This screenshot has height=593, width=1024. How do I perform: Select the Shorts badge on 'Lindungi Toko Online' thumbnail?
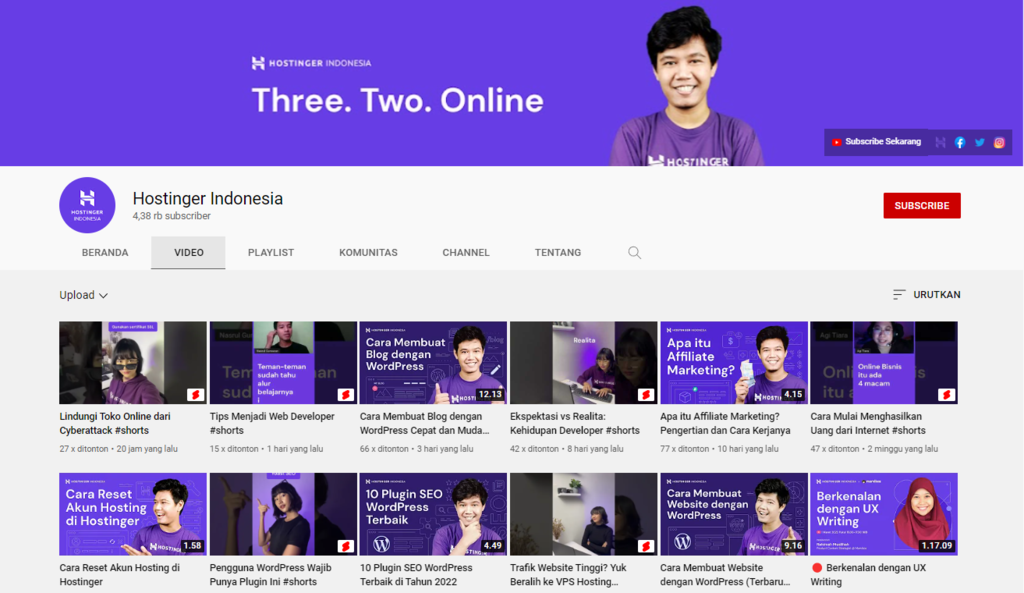point(196,396)
